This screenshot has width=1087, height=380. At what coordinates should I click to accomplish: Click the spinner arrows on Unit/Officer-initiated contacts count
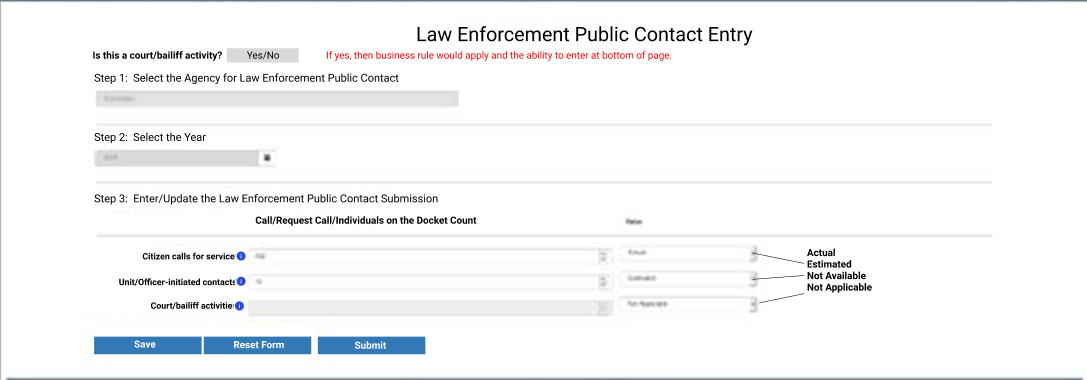603,282
